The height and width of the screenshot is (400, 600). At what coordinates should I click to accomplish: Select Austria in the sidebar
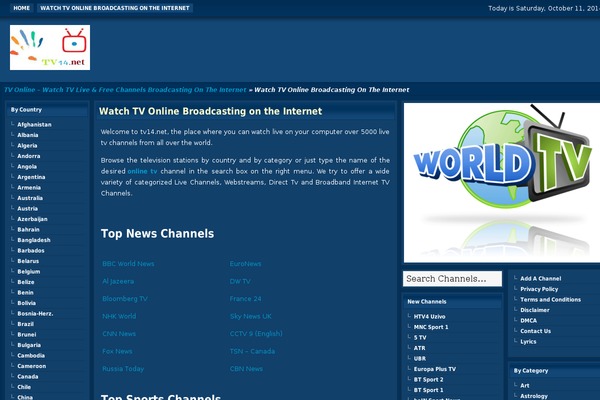click(x=28, y=209)
